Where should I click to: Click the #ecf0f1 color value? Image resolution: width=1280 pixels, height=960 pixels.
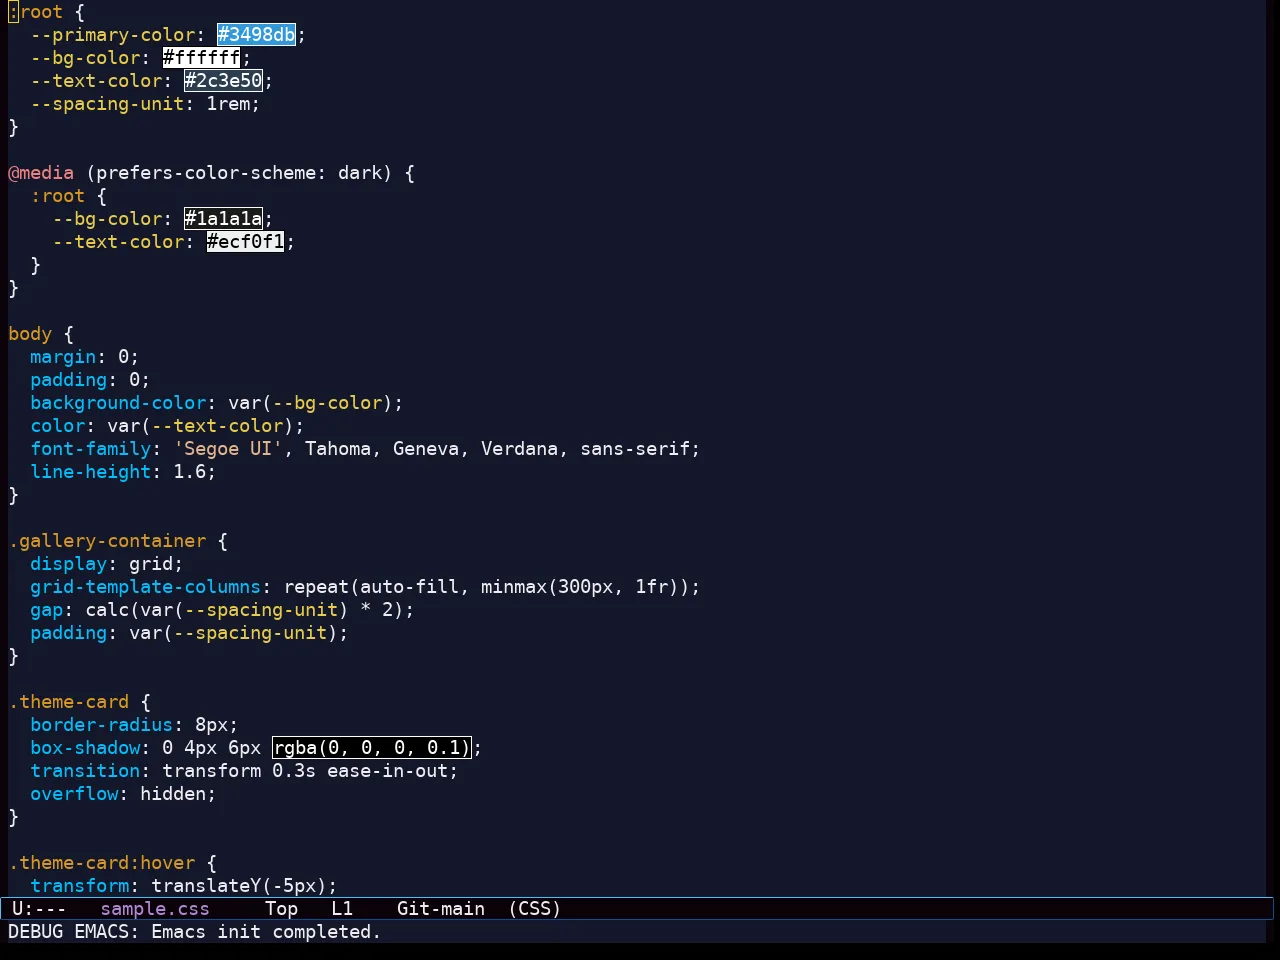tap(246, 242)
